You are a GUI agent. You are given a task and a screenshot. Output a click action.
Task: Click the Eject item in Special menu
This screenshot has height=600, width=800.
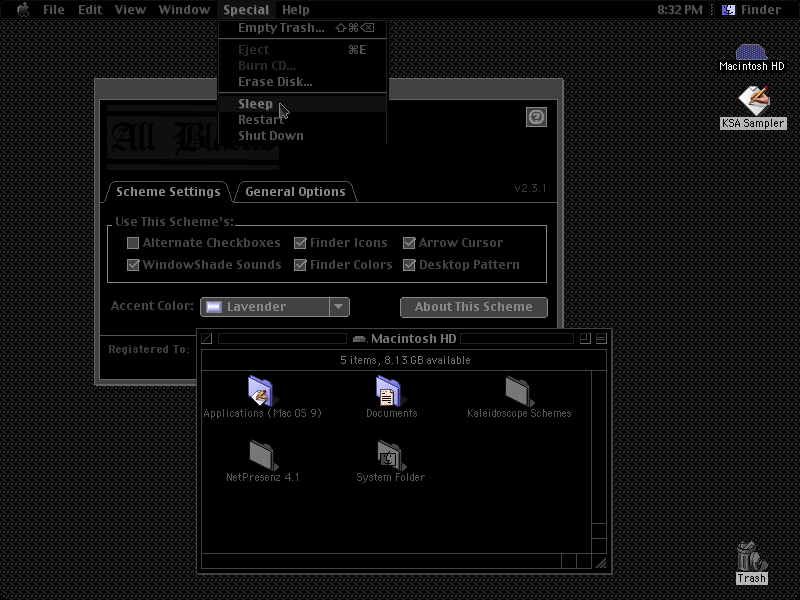pyautogui.click(x=302, y=49)
